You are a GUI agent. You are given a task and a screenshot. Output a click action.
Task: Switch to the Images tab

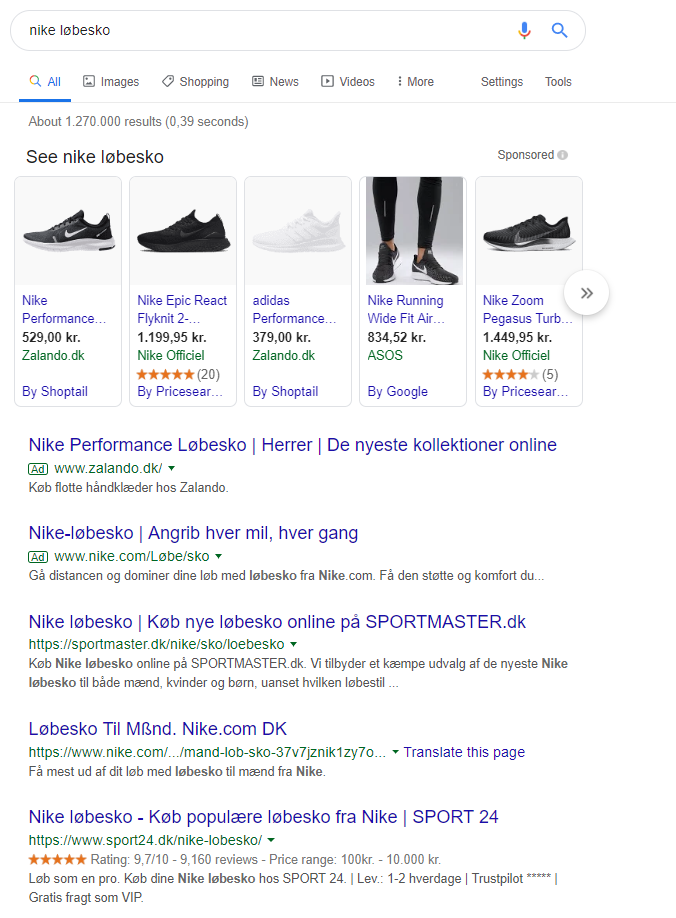click(111, 81)
